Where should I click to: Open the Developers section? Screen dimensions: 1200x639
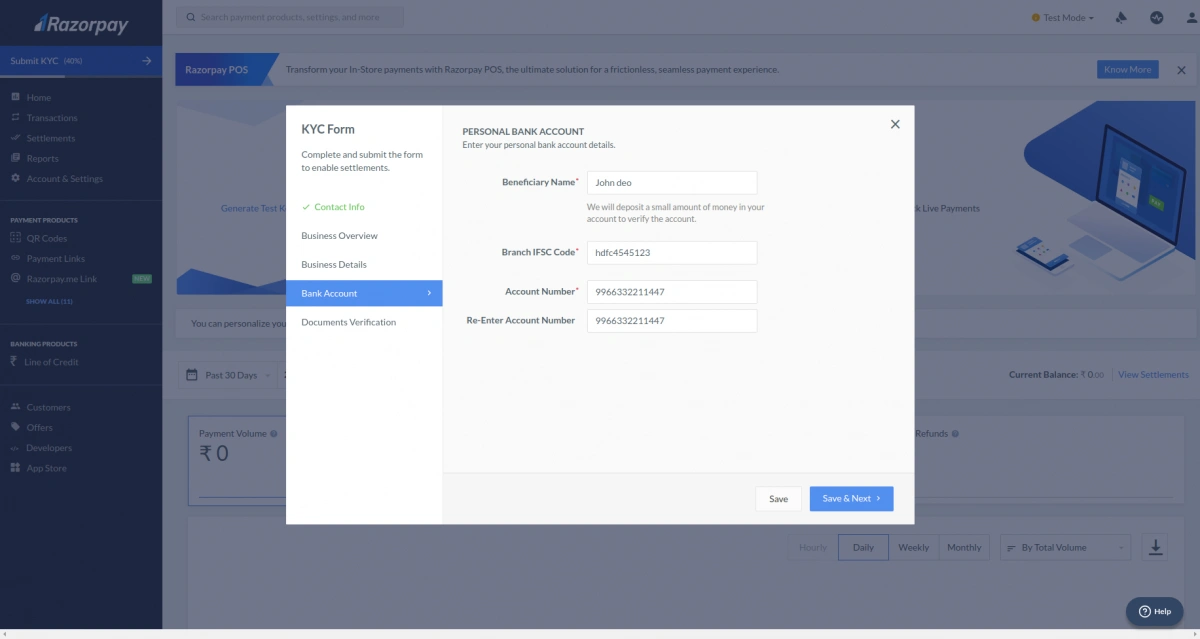coord(49,447)
